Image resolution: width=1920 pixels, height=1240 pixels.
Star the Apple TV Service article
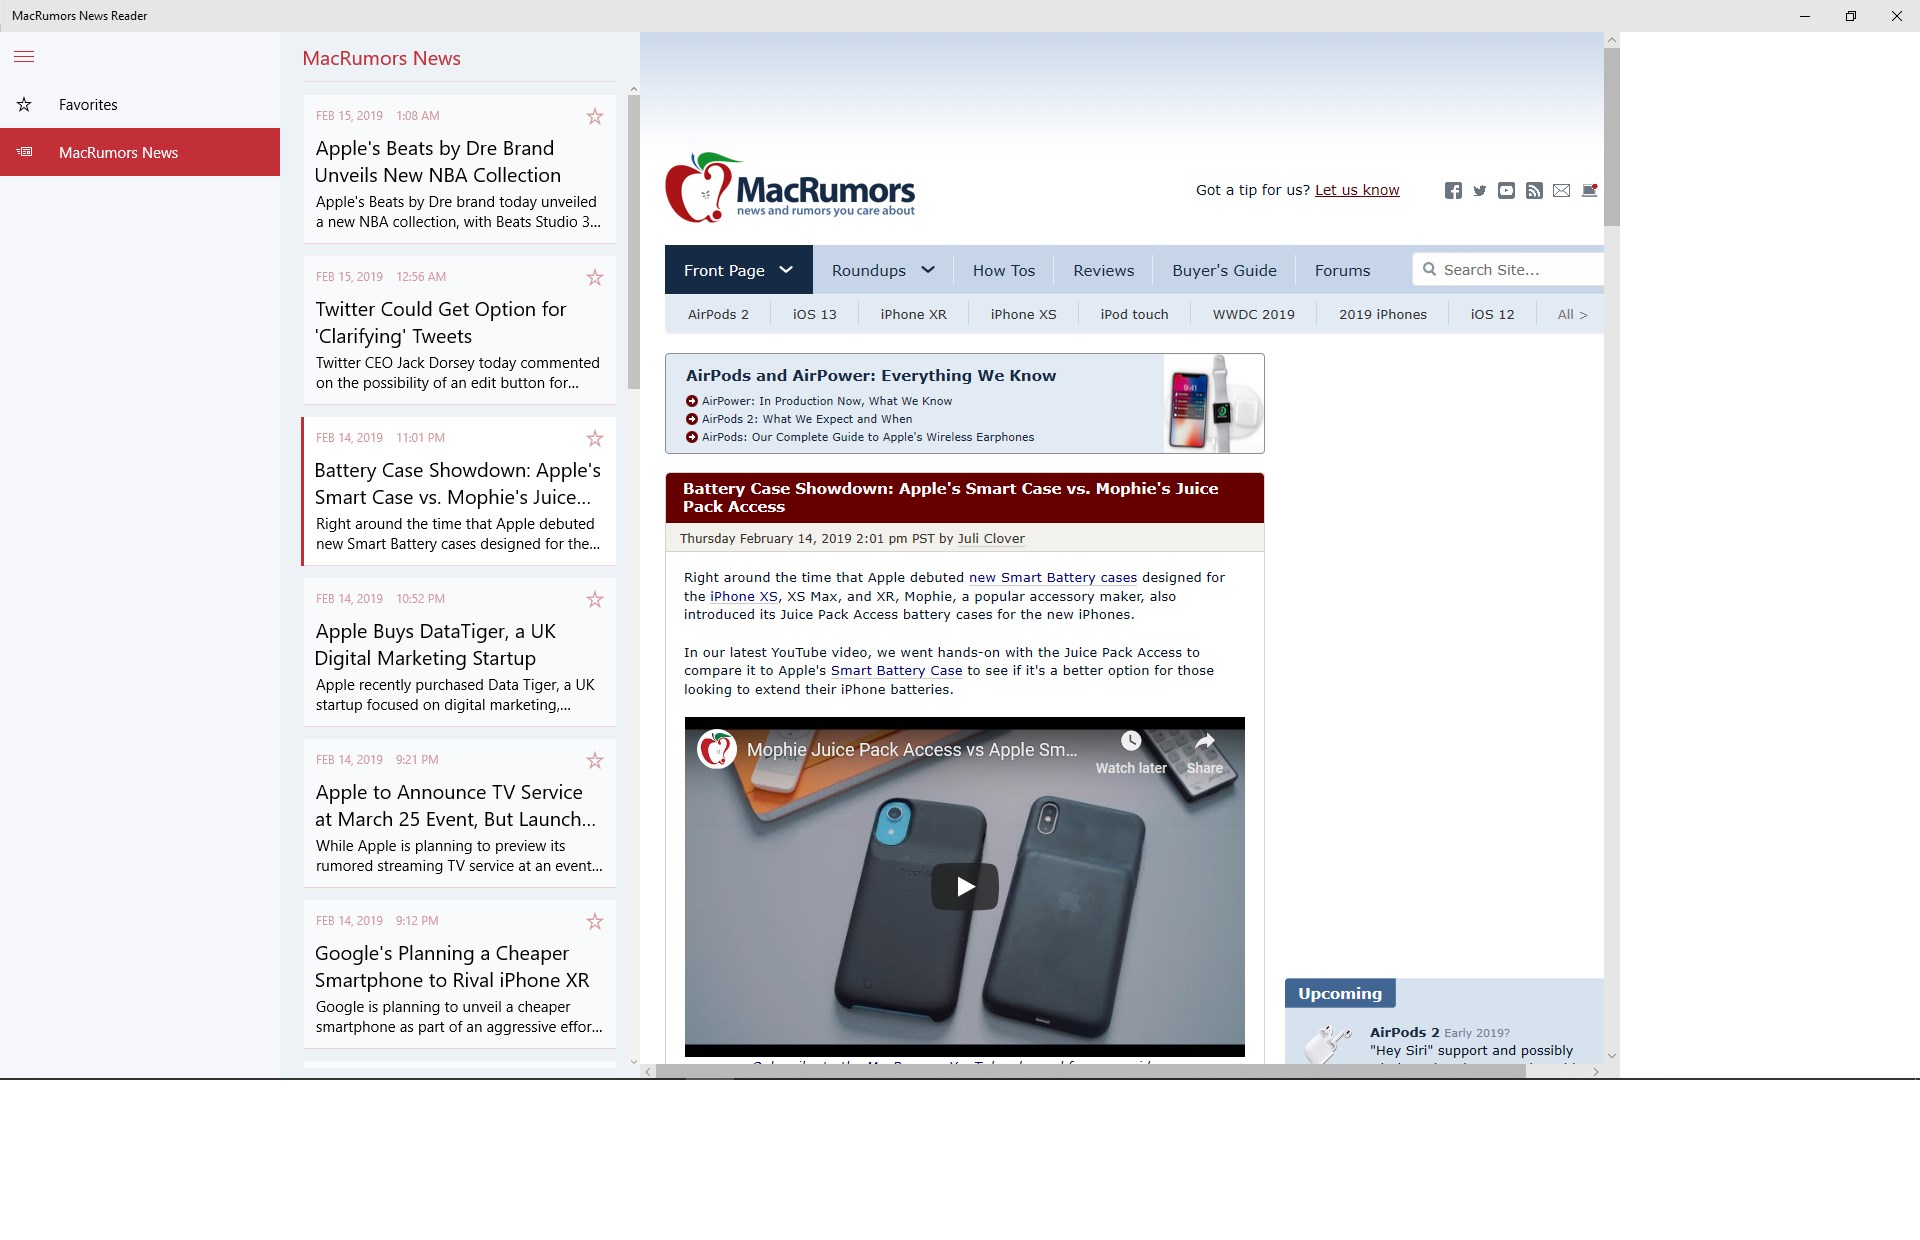click(595, 760)
